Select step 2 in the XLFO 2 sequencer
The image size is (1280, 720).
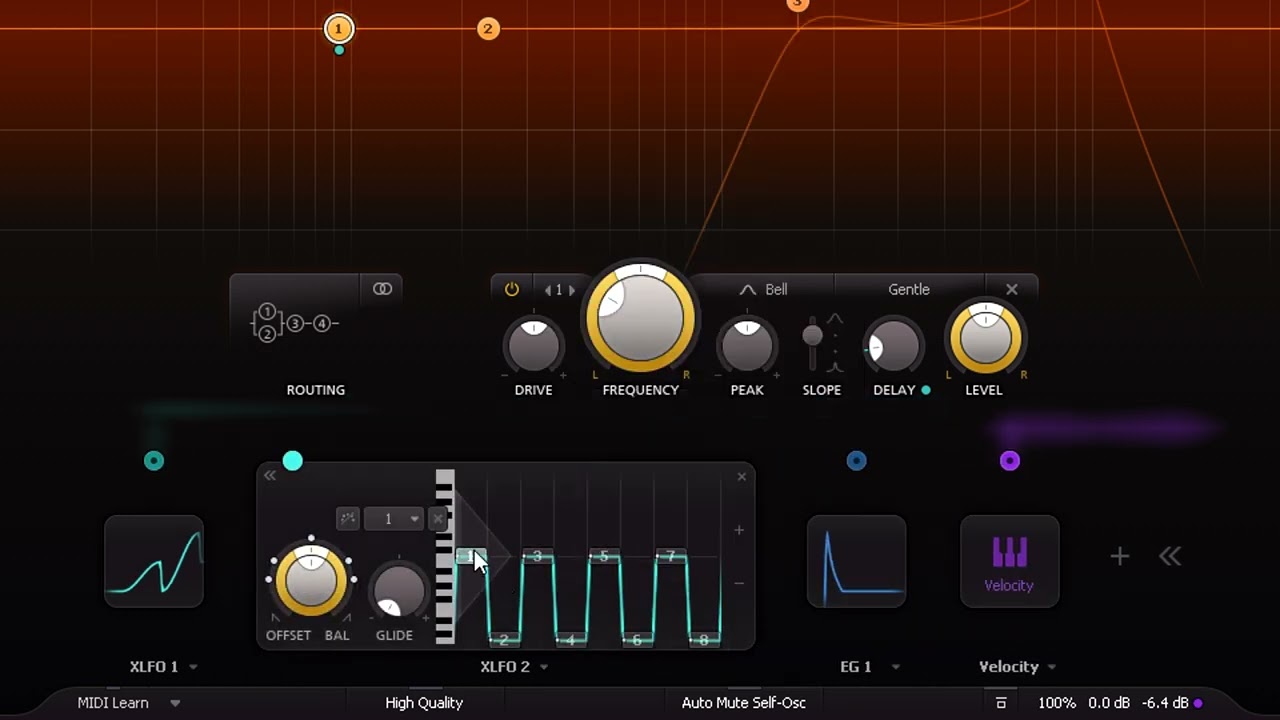pyautogui.click(x=504, y=638)
